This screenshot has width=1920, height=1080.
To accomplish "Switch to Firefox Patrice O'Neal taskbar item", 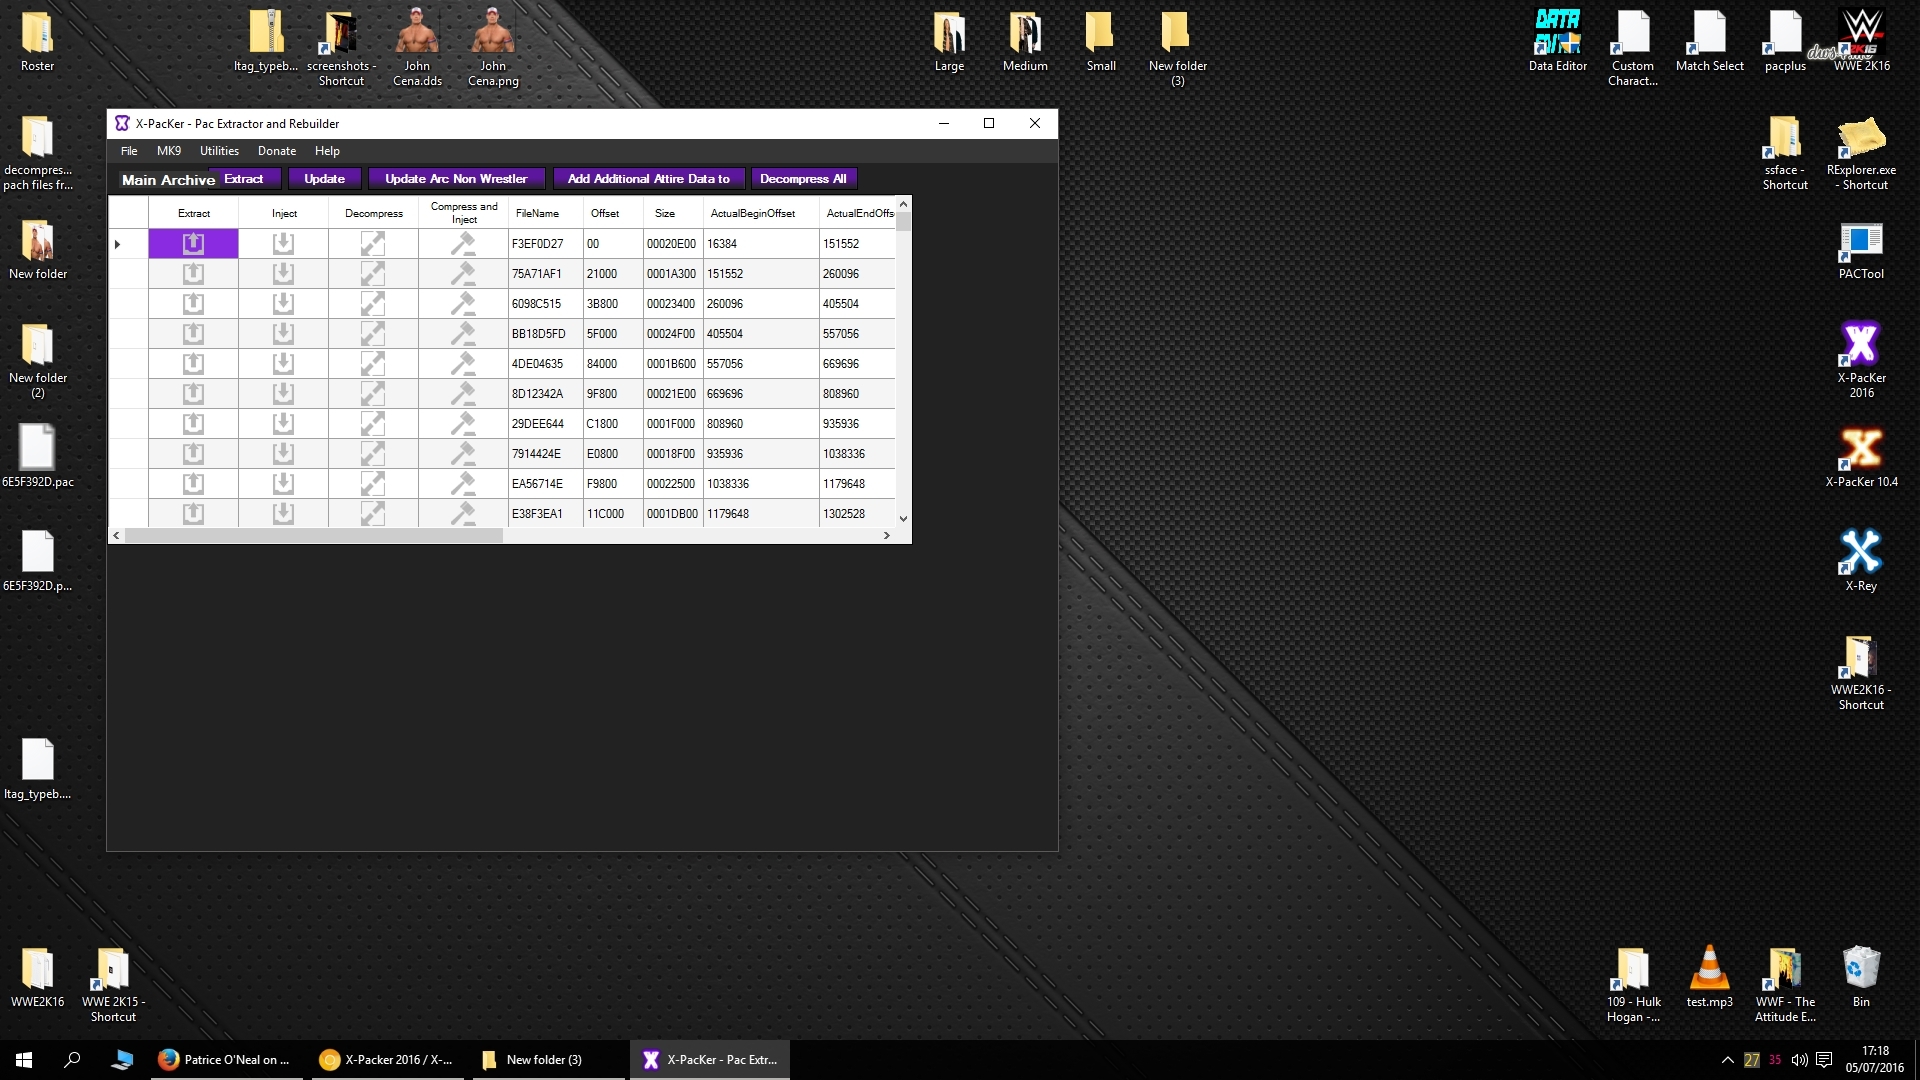I will 225,1060.
